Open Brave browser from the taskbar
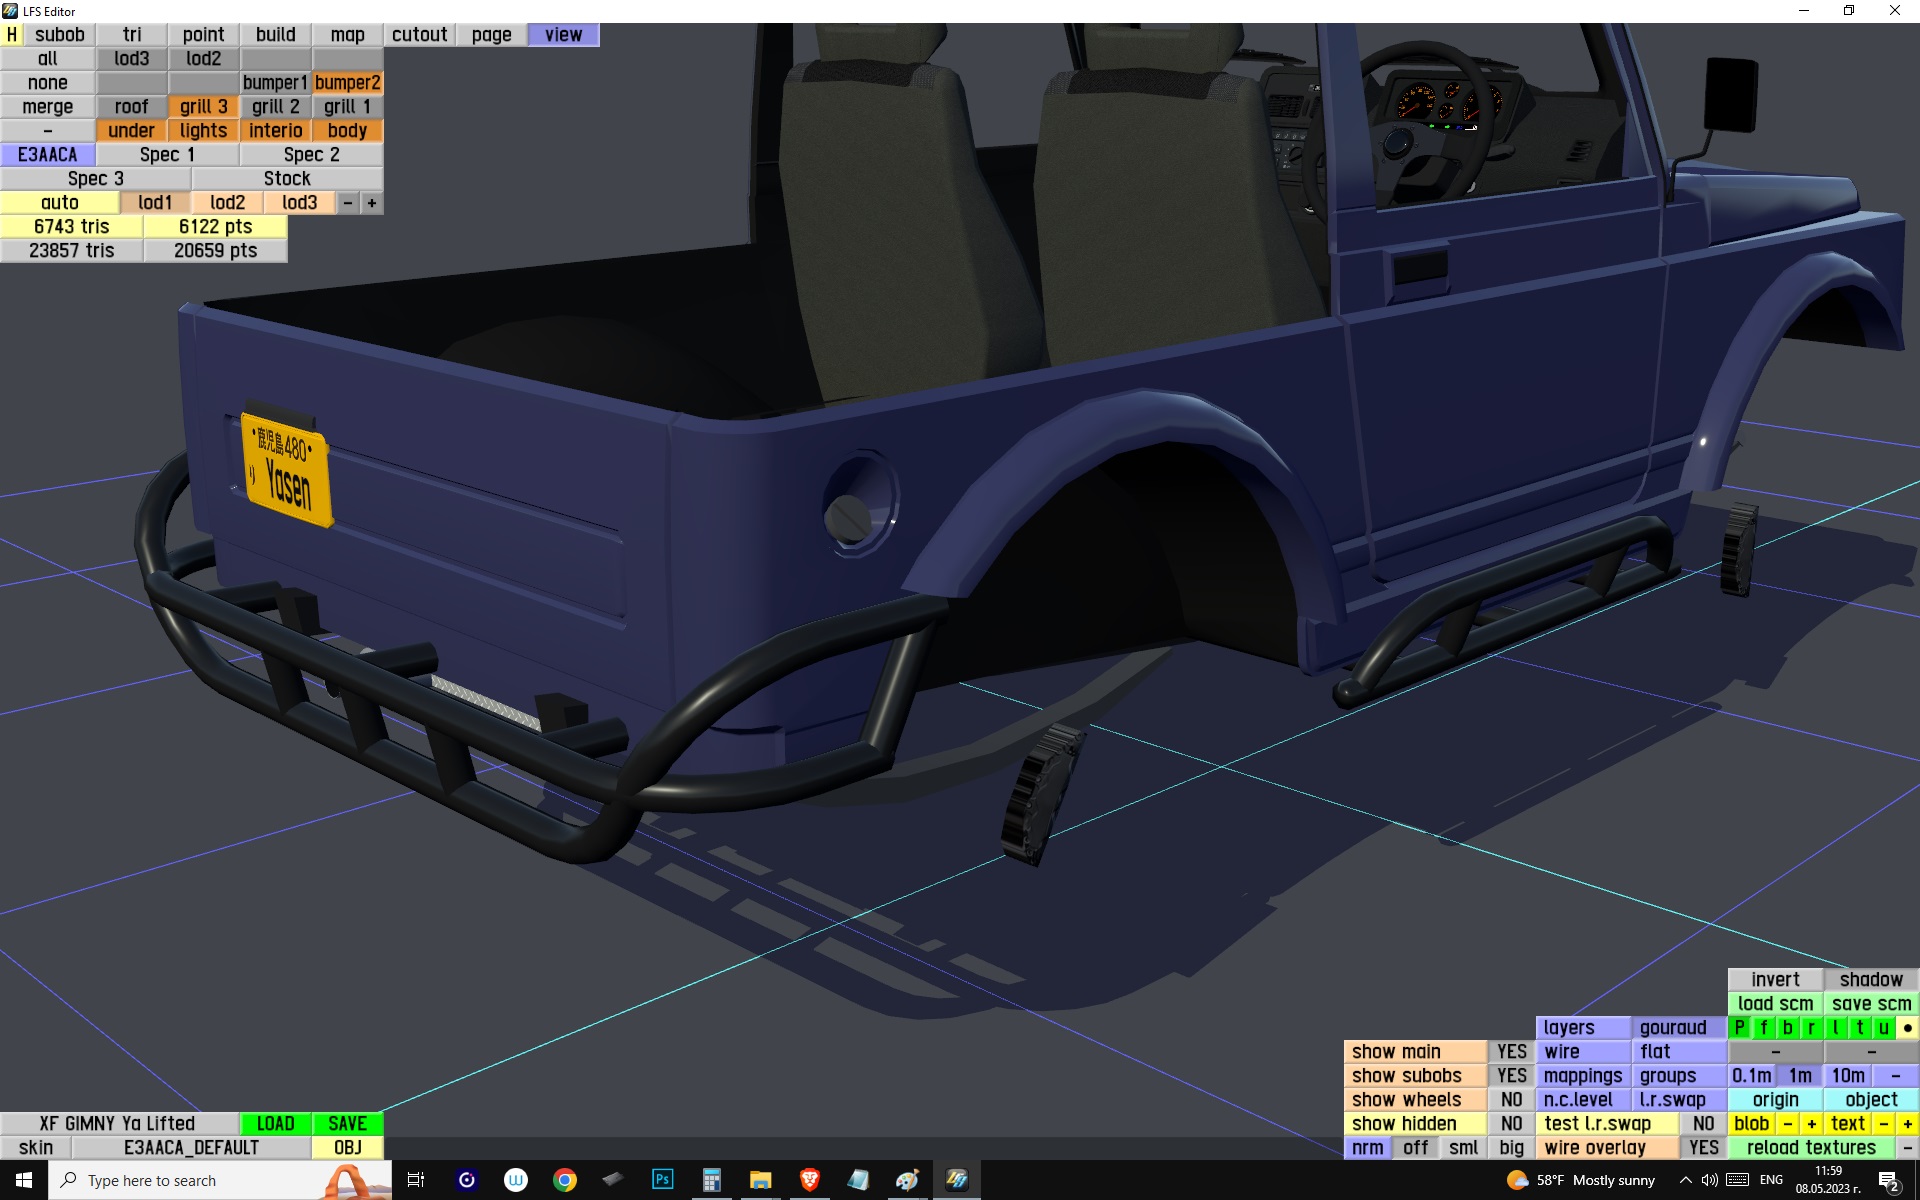Viewport: 1920px width, 1200px height. click(x=809, y=1180)
